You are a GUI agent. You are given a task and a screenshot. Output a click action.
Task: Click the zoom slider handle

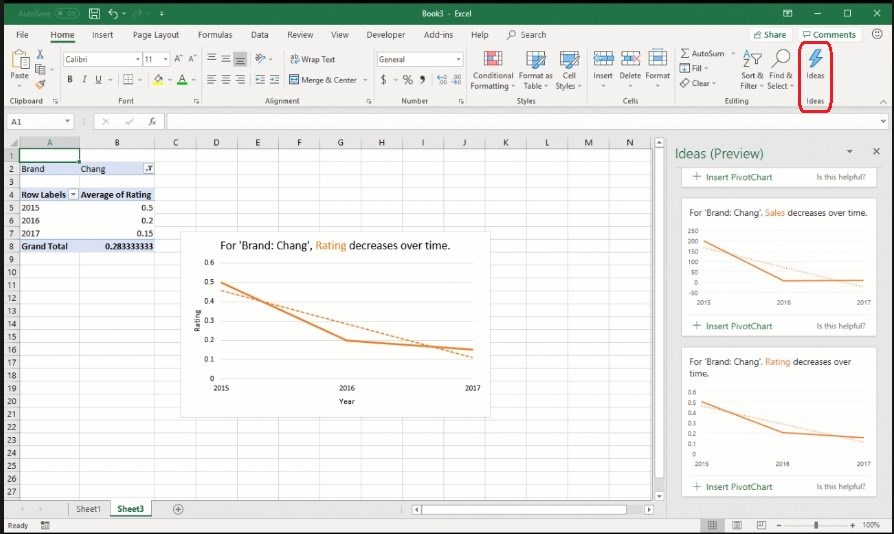click(x=816, y=525)
